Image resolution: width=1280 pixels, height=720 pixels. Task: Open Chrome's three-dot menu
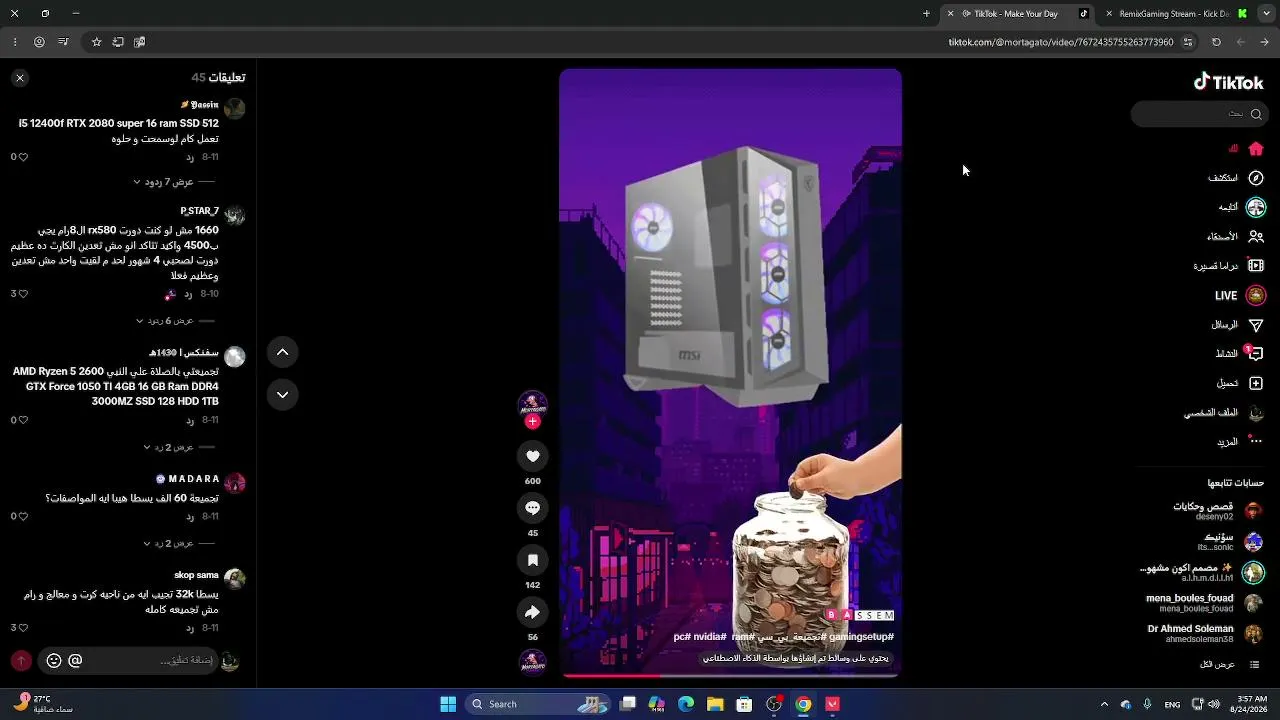pyautogui.click(x=15, y=42)
